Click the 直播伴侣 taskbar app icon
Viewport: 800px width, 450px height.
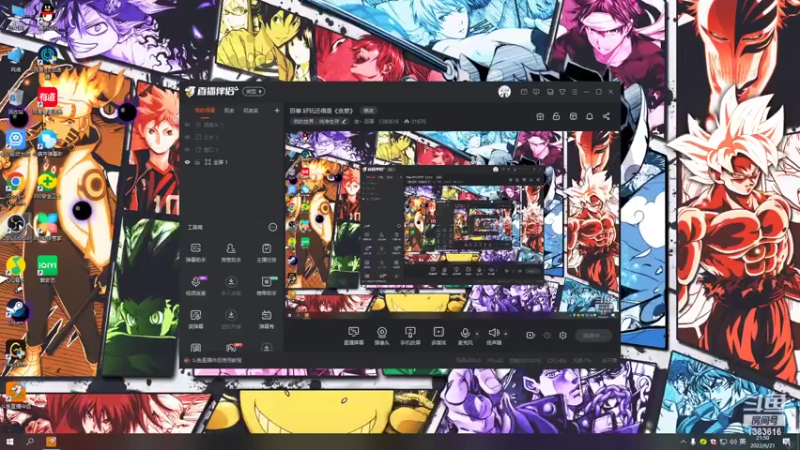(51, 441)
